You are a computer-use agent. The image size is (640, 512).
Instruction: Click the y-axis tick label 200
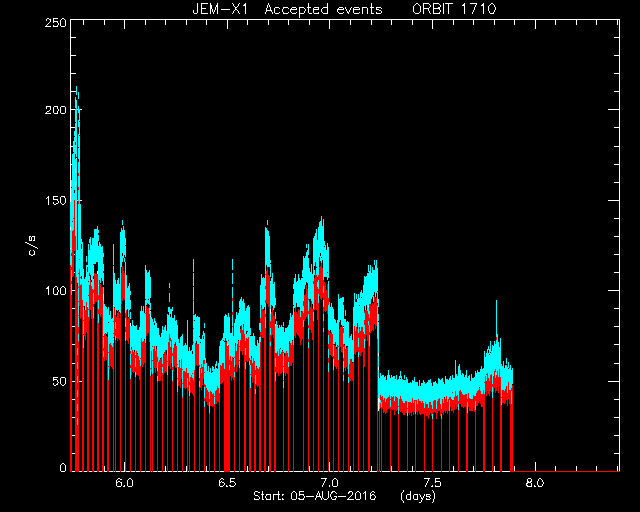click(x=56, y=110)
